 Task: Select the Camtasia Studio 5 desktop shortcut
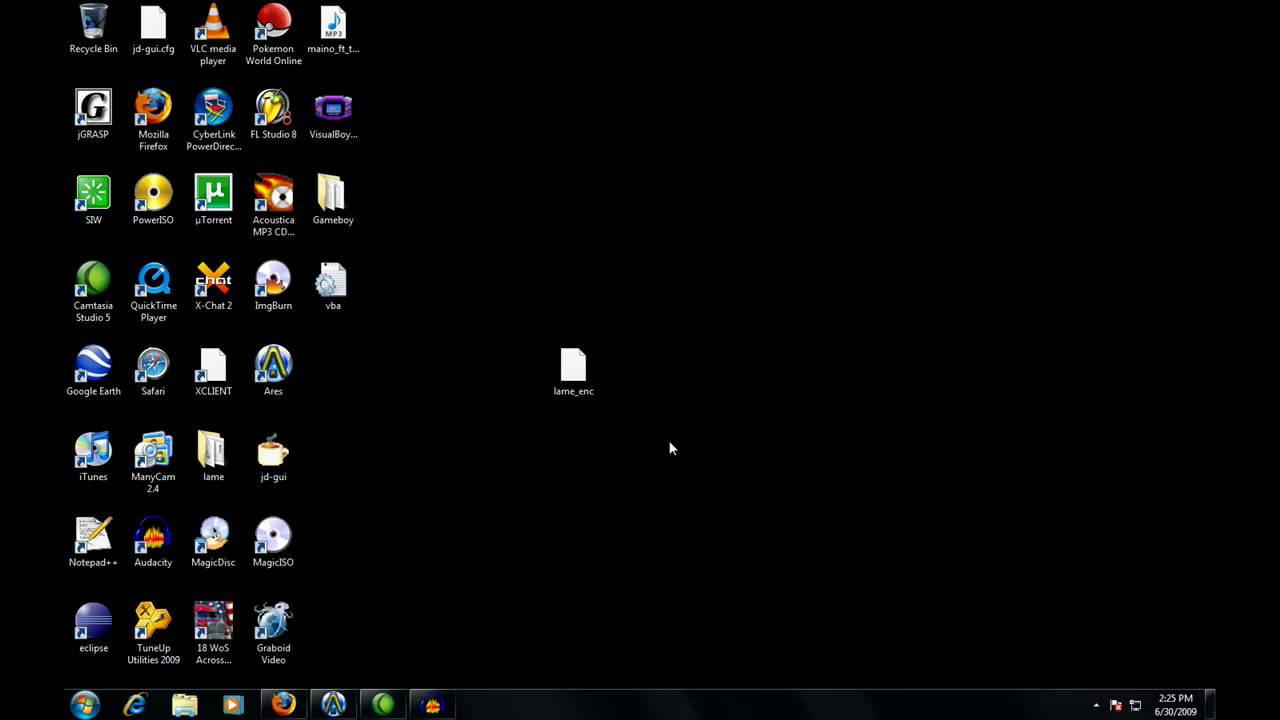pos(93,293)
